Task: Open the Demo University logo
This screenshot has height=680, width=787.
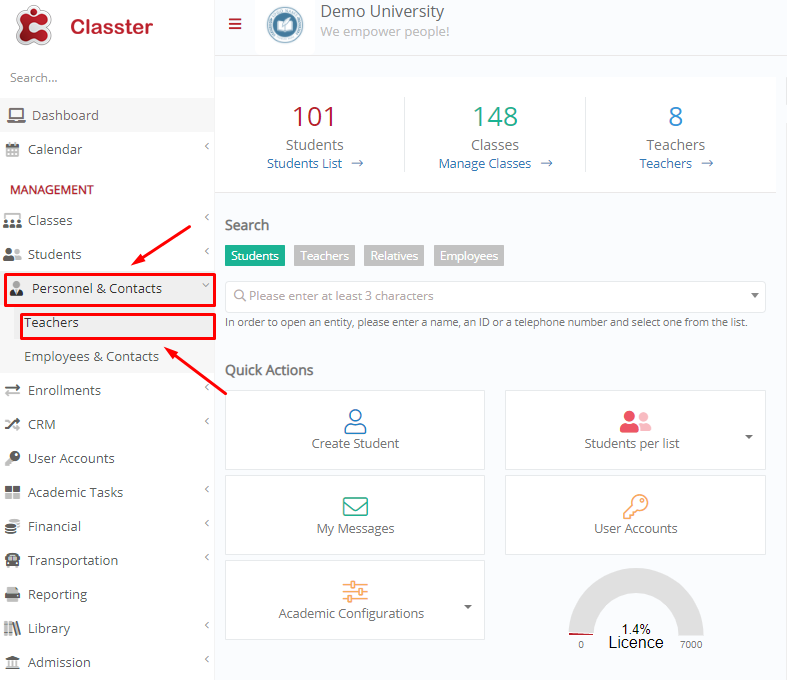Action: click(285, 25)
